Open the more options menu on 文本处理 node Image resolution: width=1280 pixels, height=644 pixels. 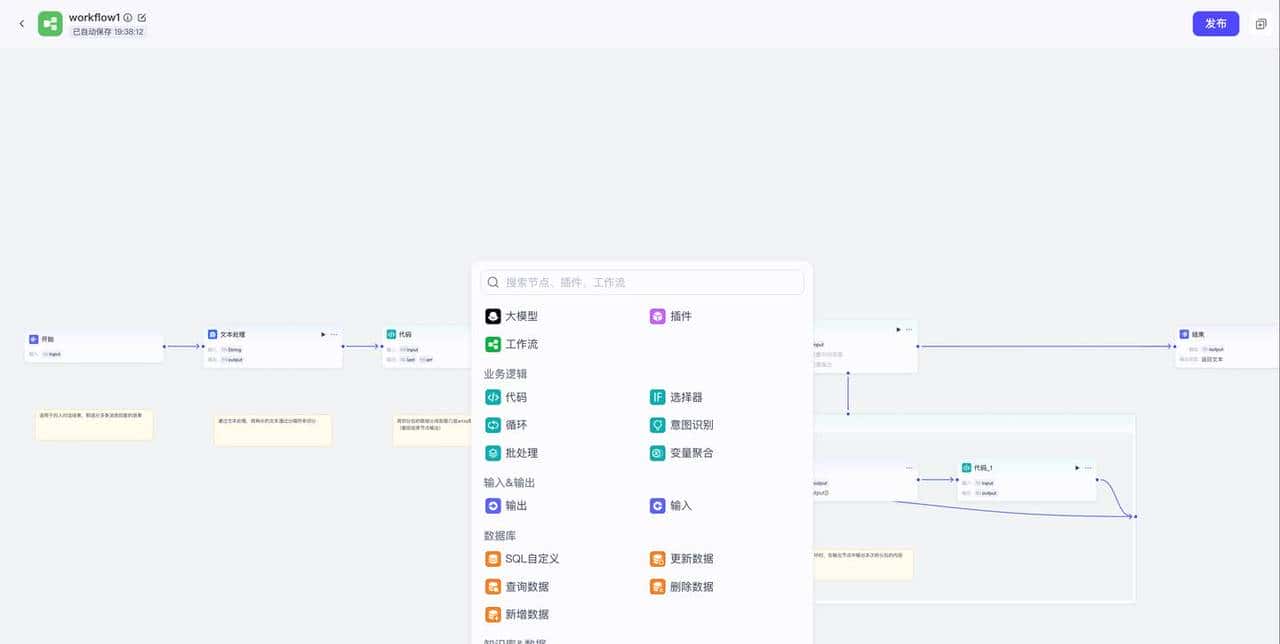click(x=335, y=334)
